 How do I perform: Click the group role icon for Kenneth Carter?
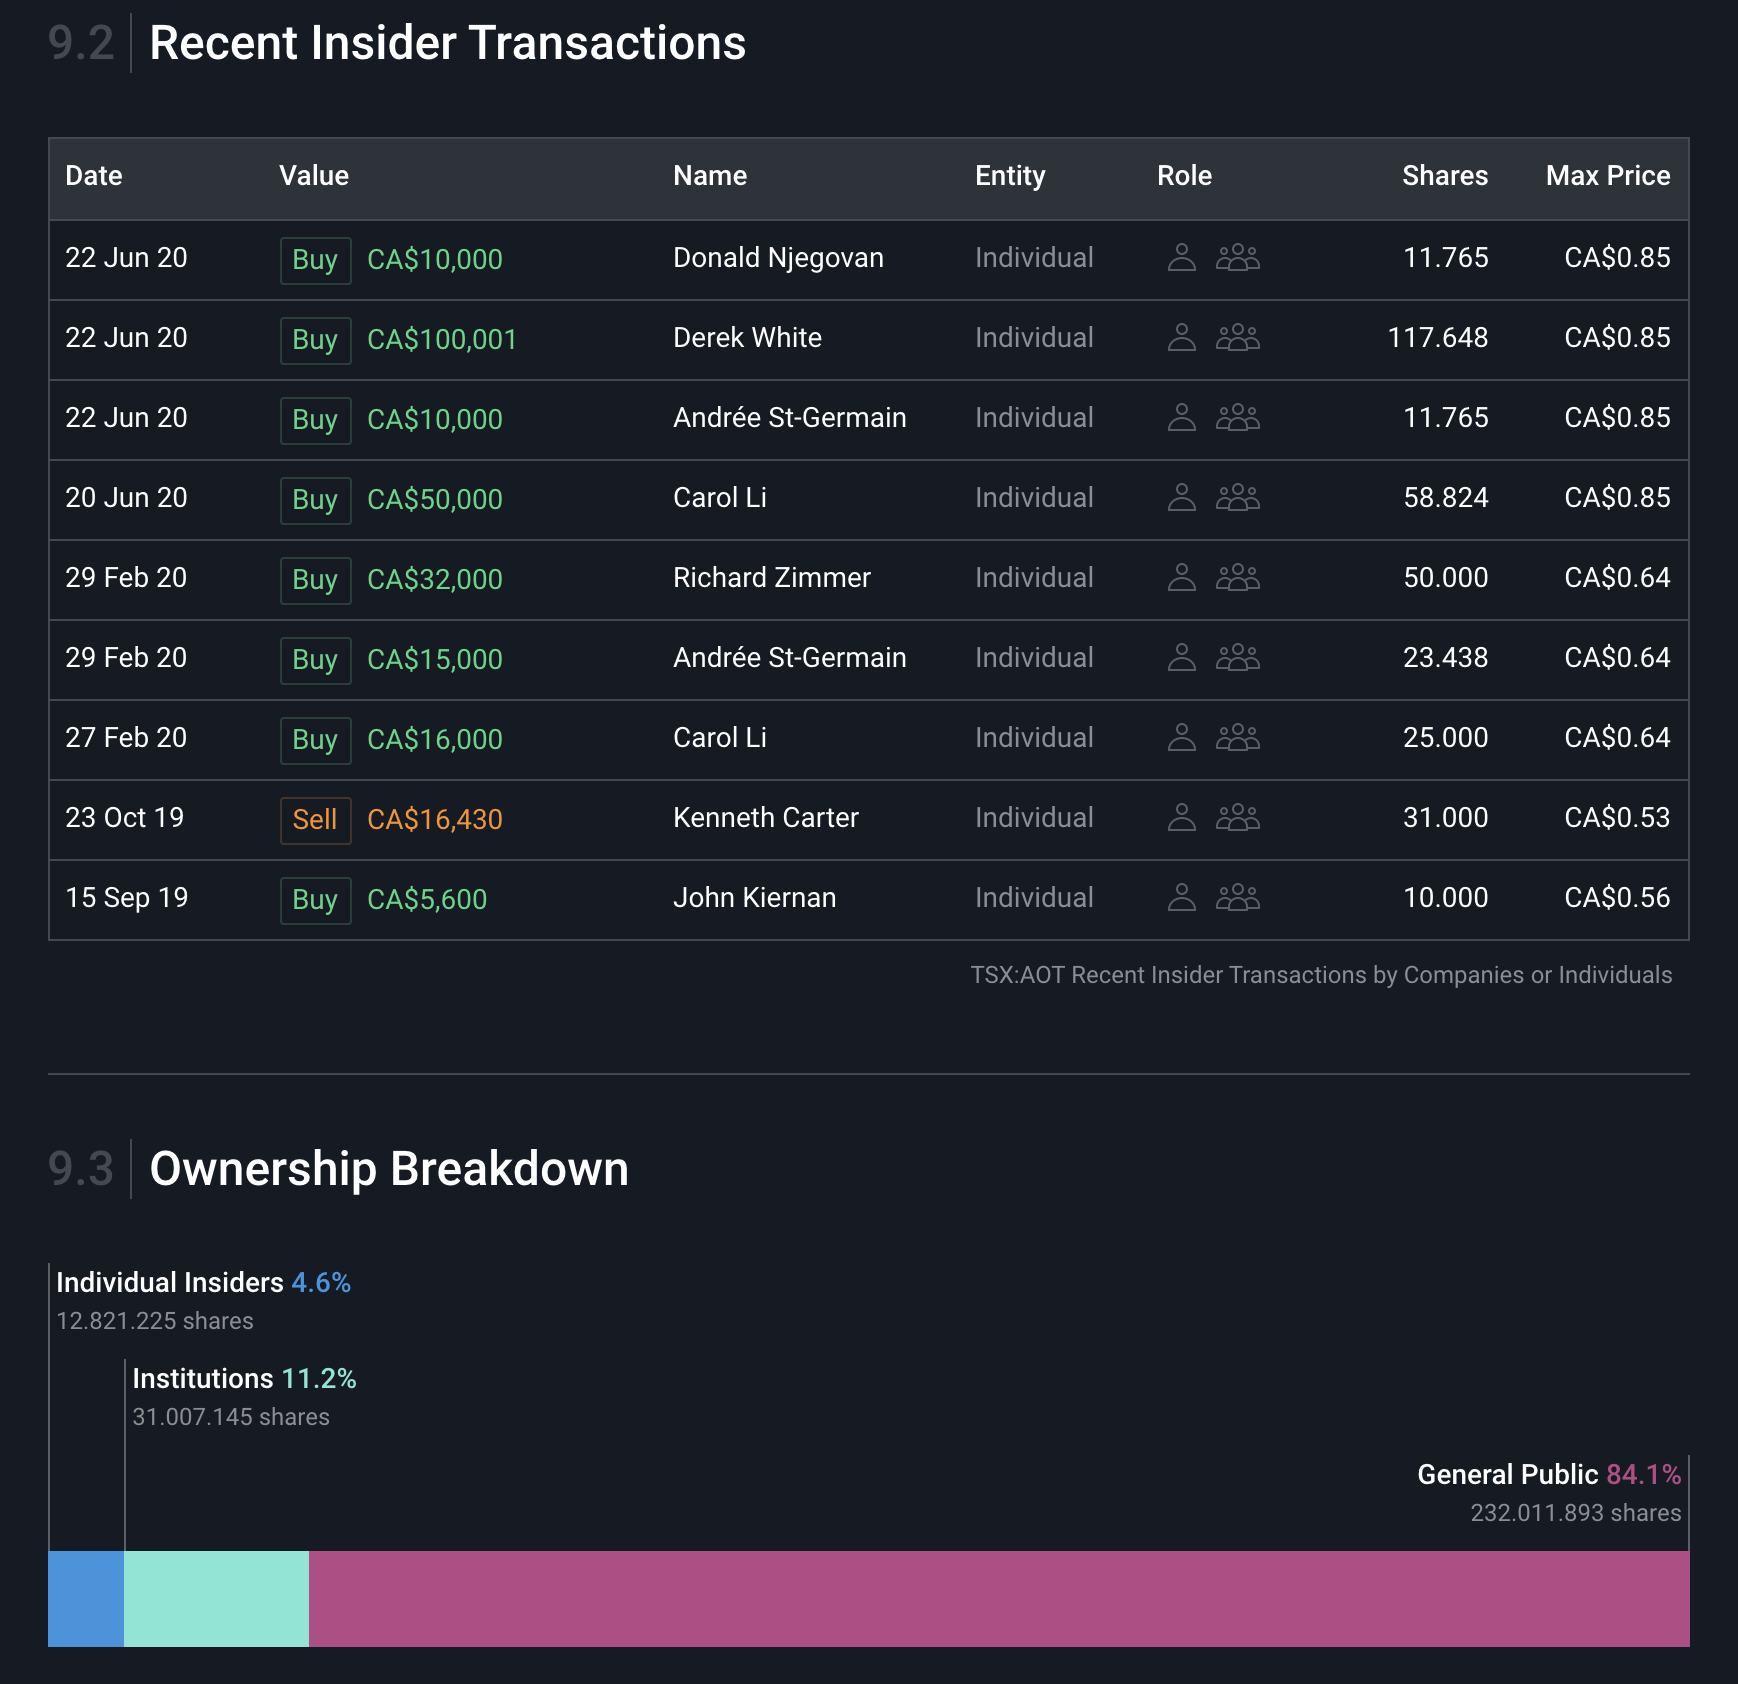1238,818
